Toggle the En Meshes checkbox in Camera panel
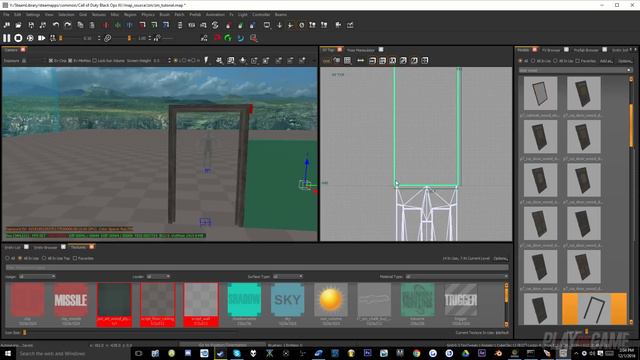The height and width of the screenshot is (360, 640). tap(70, 60)
